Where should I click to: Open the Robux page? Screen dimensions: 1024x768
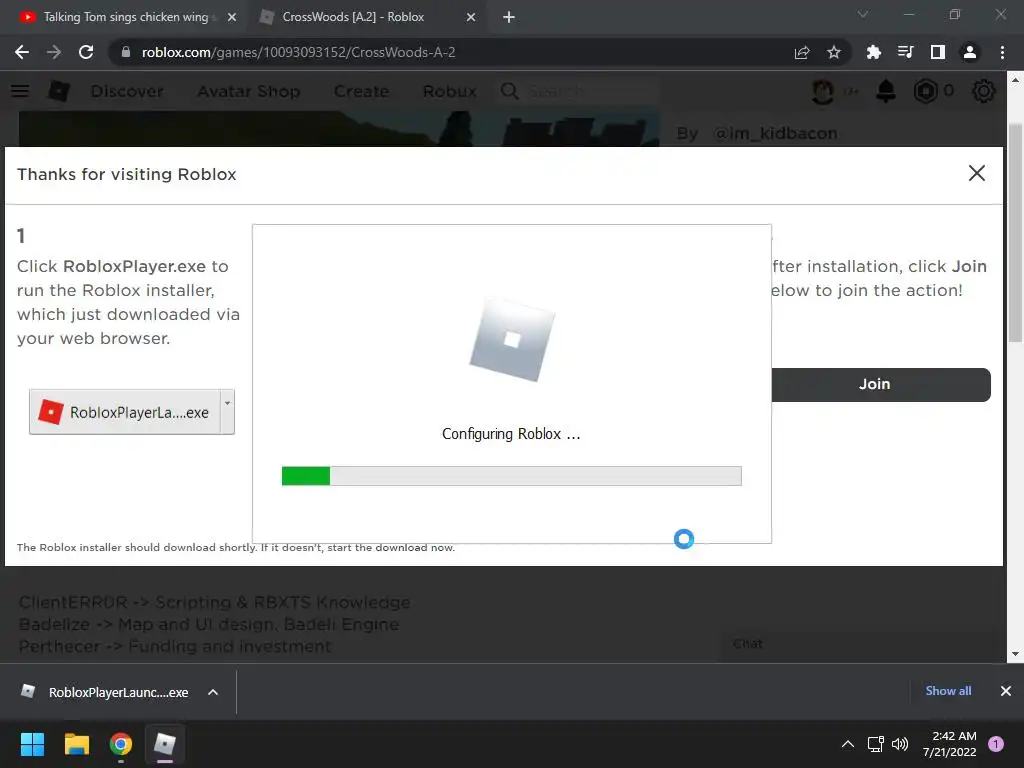tap(449, 91)
